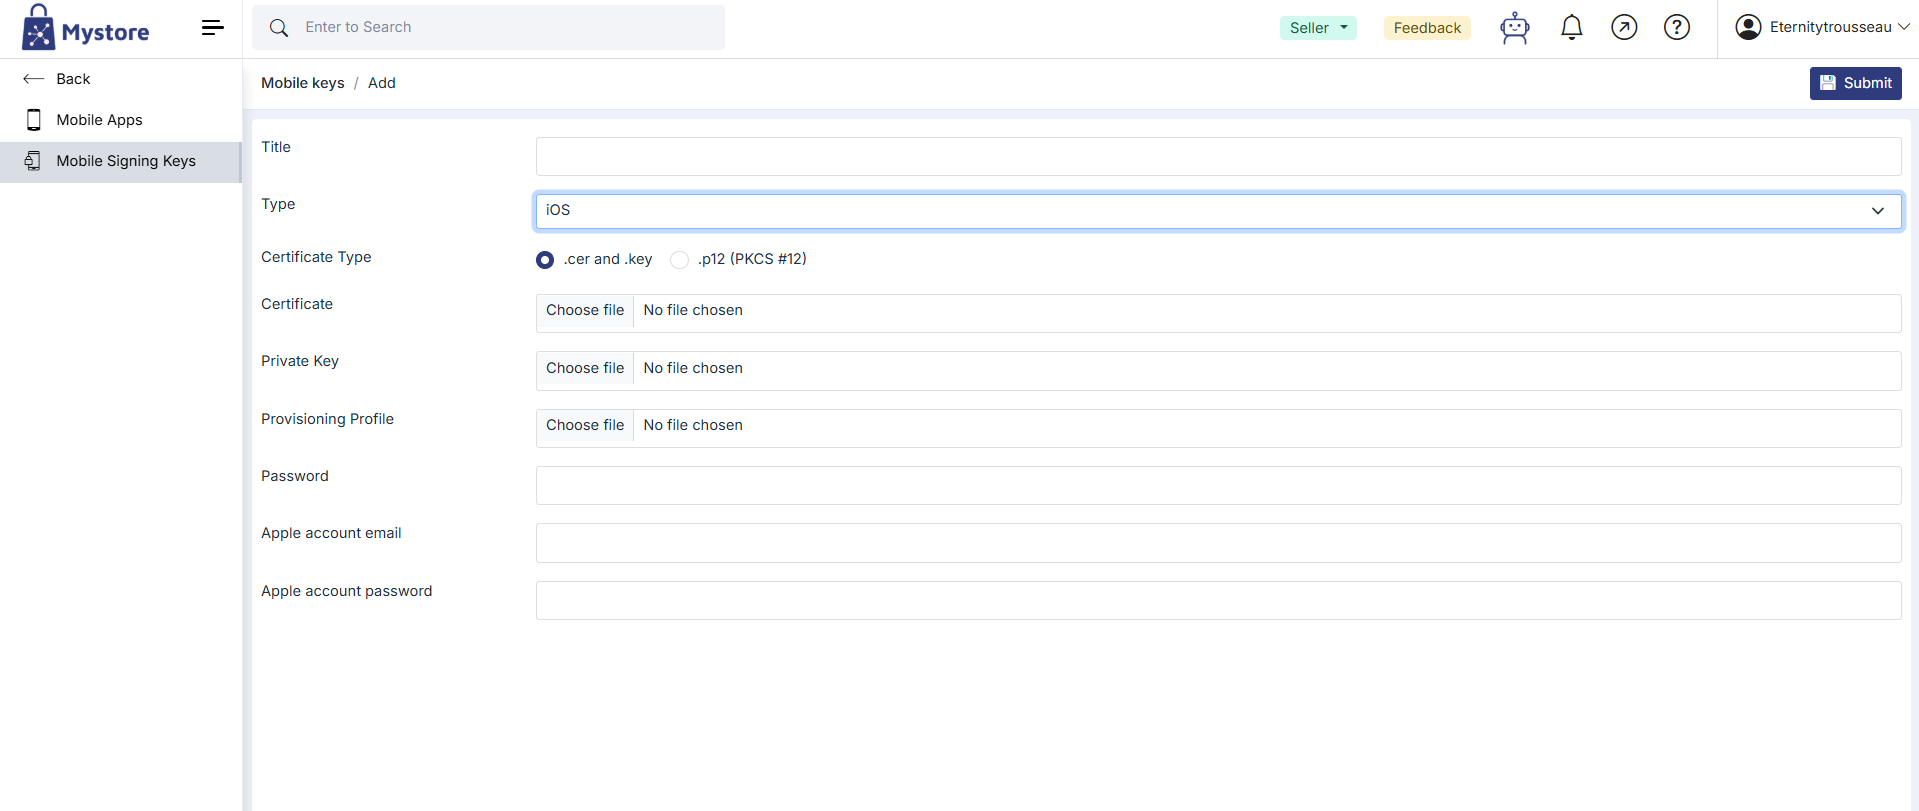
Task: Open the chatbot robot assistant icon
Action: point(1514,28)
